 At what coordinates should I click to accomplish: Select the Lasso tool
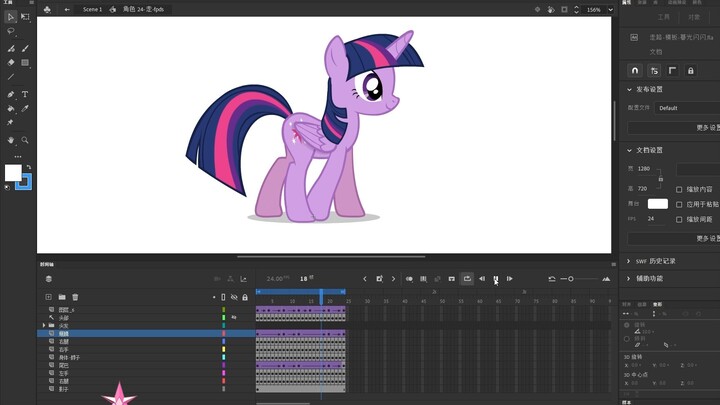[11, 31]
